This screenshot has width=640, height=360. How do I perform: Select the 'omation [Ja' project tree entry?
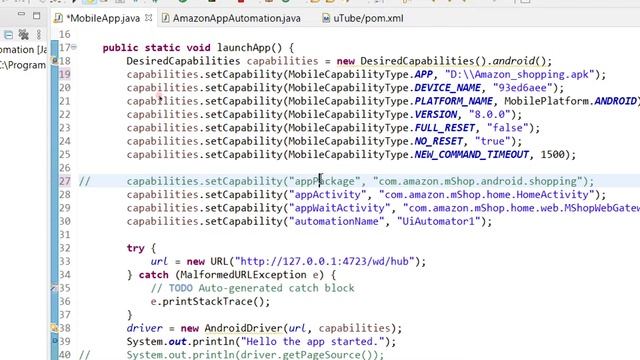[x=23, y=50]
